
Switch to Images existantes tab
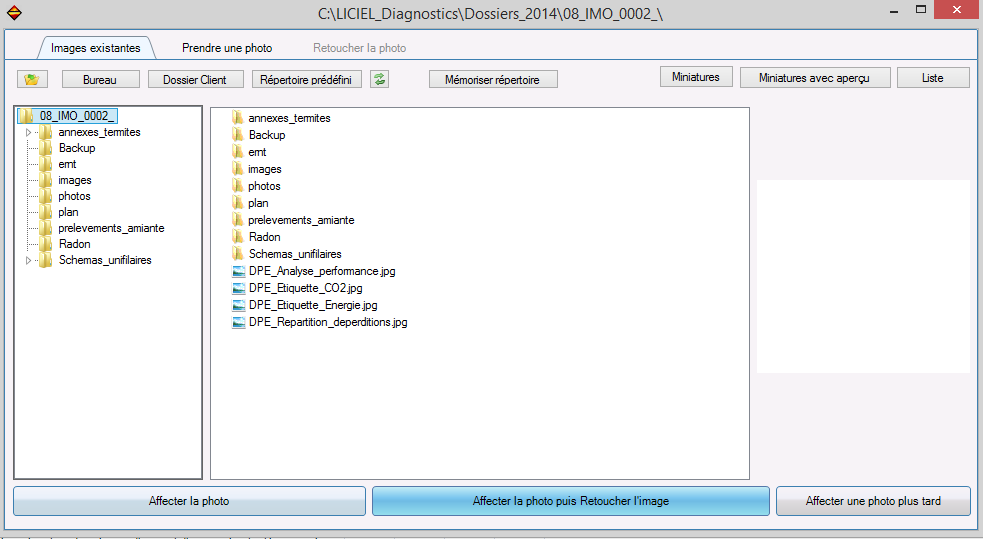(95, 48)
